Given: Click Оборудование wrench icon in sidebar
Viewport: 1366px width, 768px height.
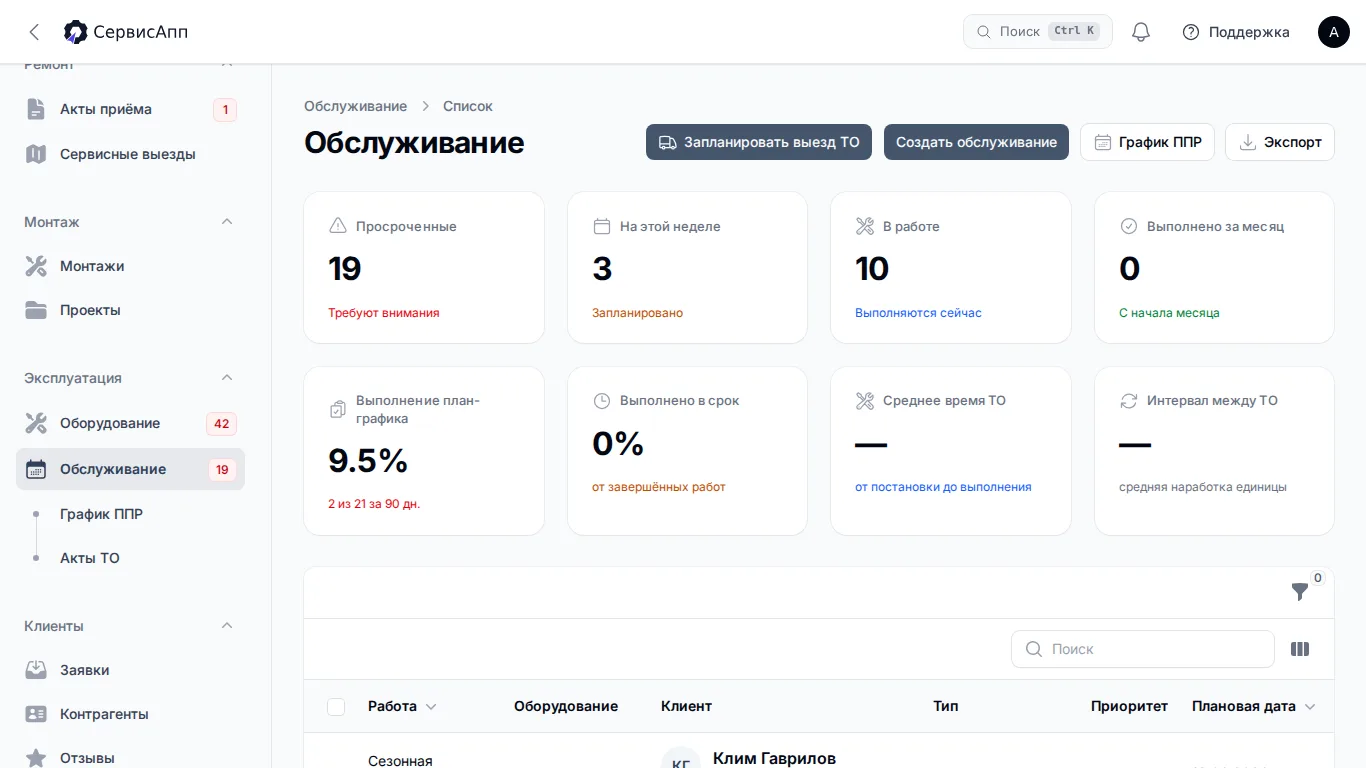Looking at the screenshot, I should (36, 423).
